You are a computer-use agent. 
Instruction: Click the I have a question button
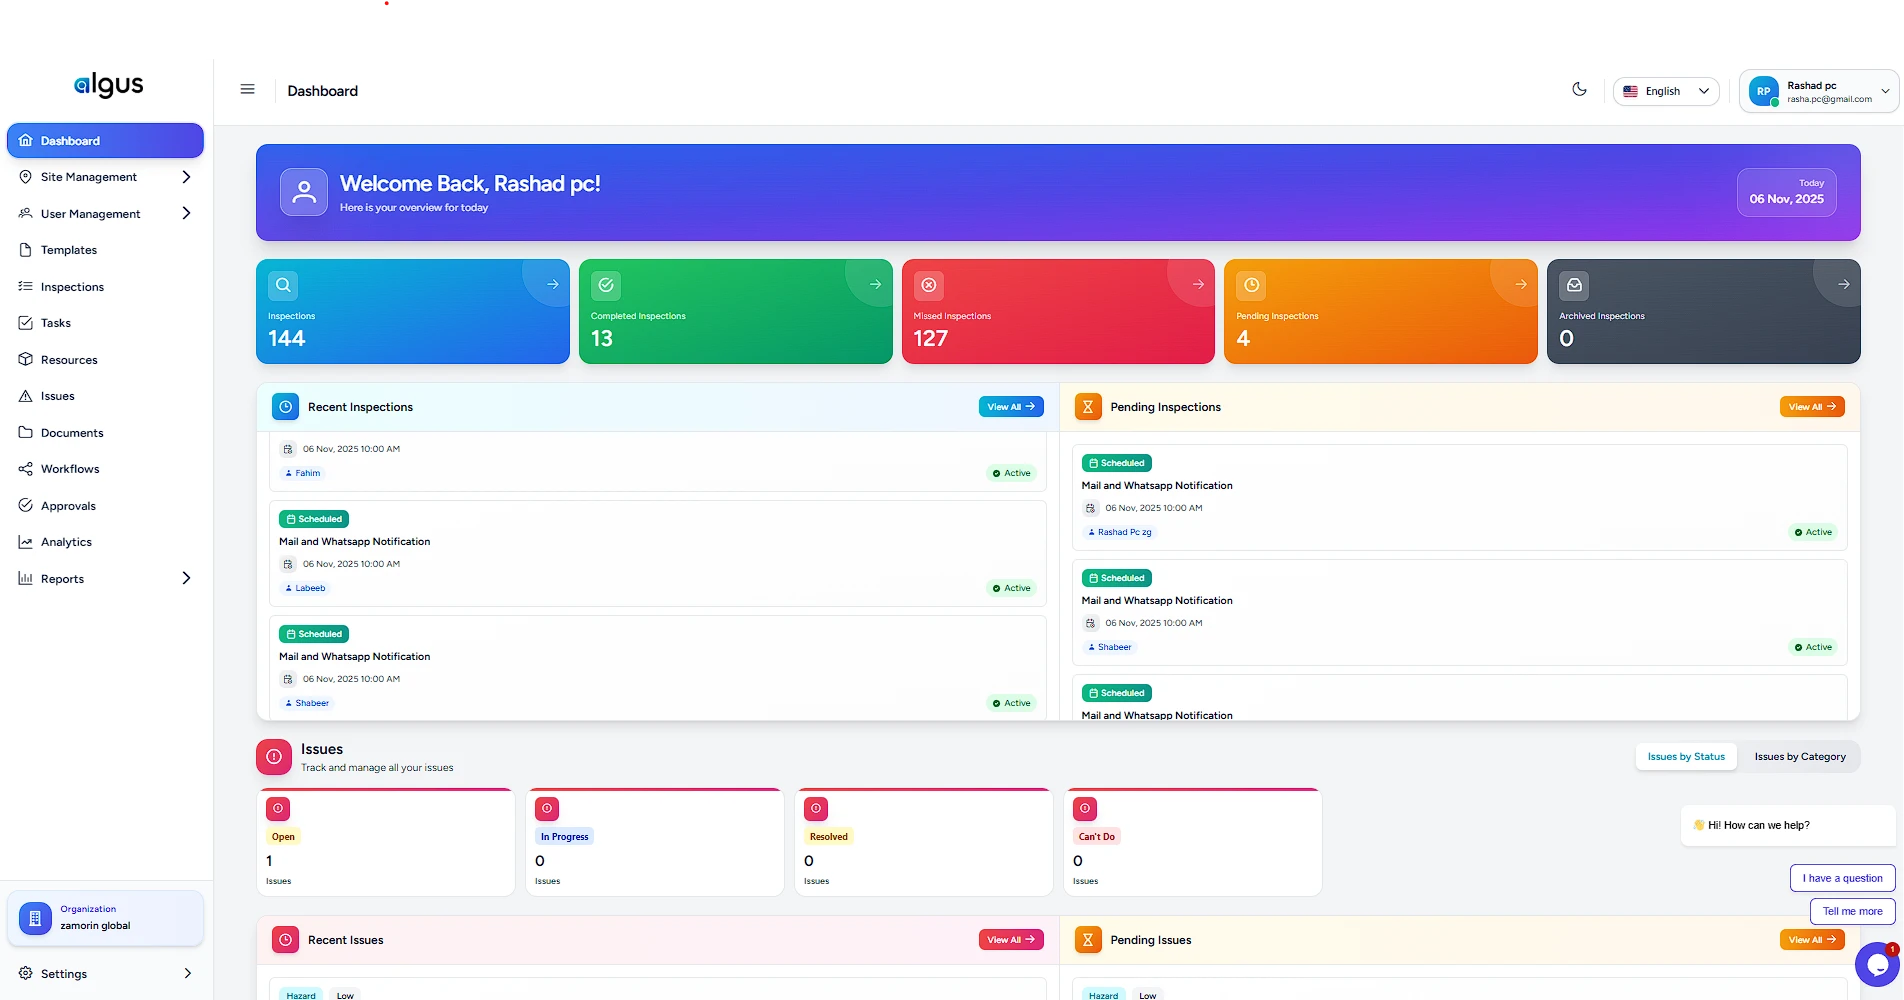[x=1842, y=878]
